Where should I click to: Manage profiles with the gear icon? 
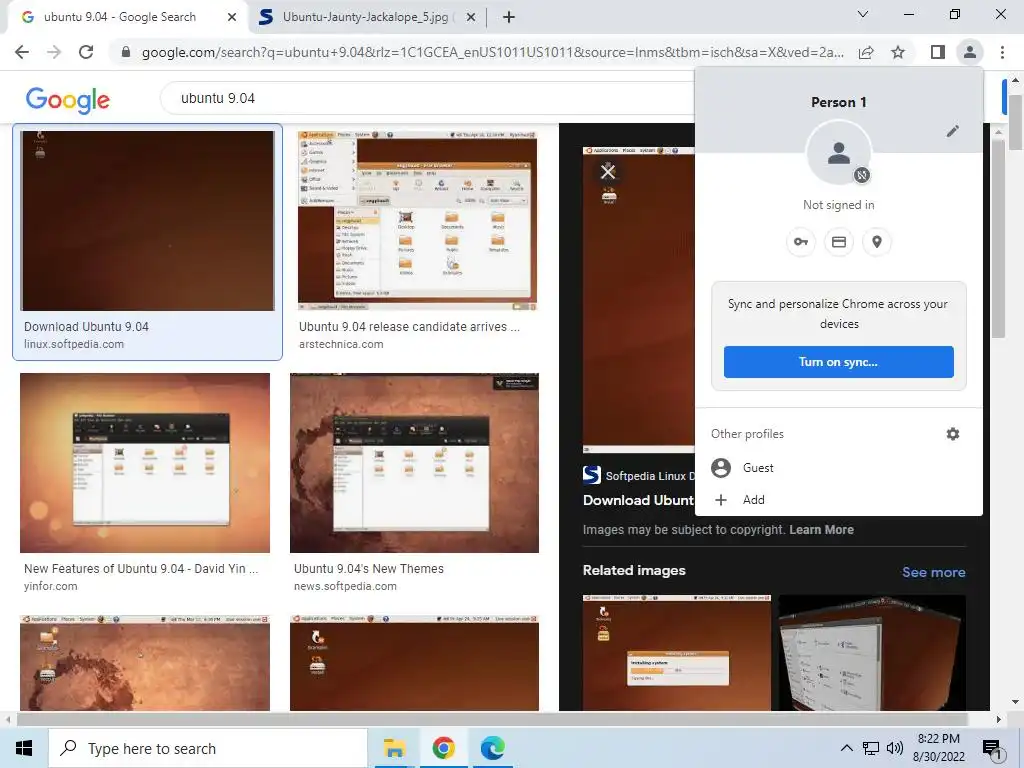coord(953,434)
